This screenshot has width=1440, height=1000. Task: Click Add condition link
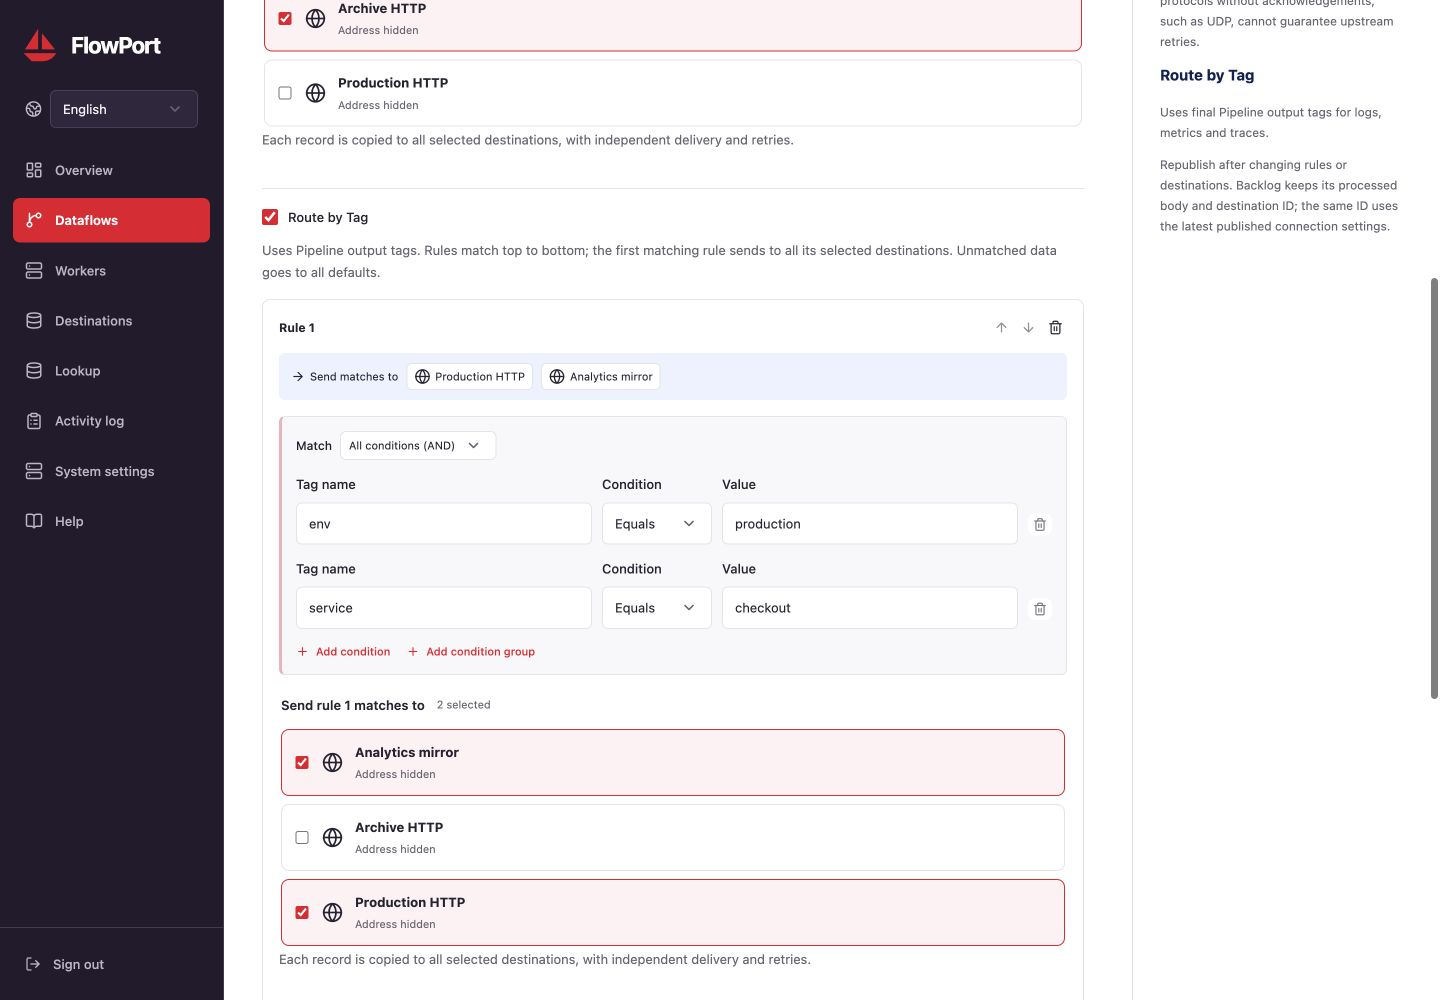tap(344, 652)
